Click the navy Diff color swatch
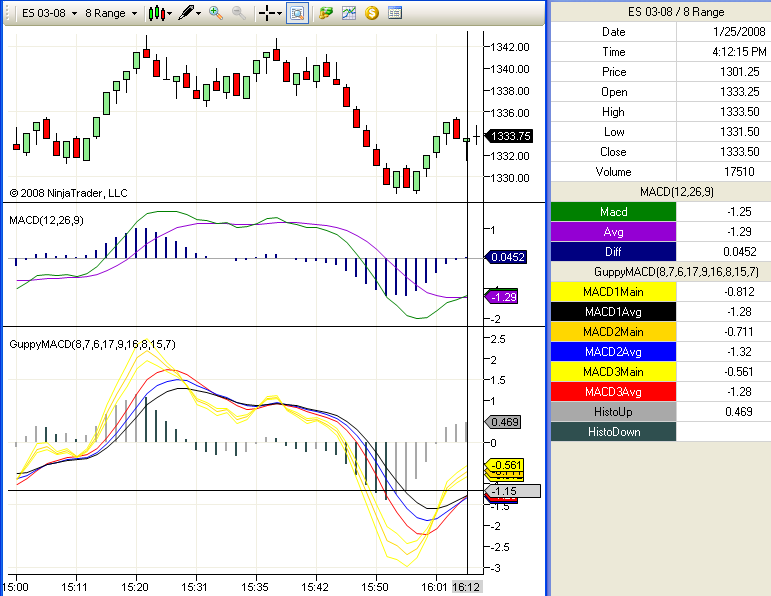The height and width of the screenshot is (596, 771). click(614, 252)
